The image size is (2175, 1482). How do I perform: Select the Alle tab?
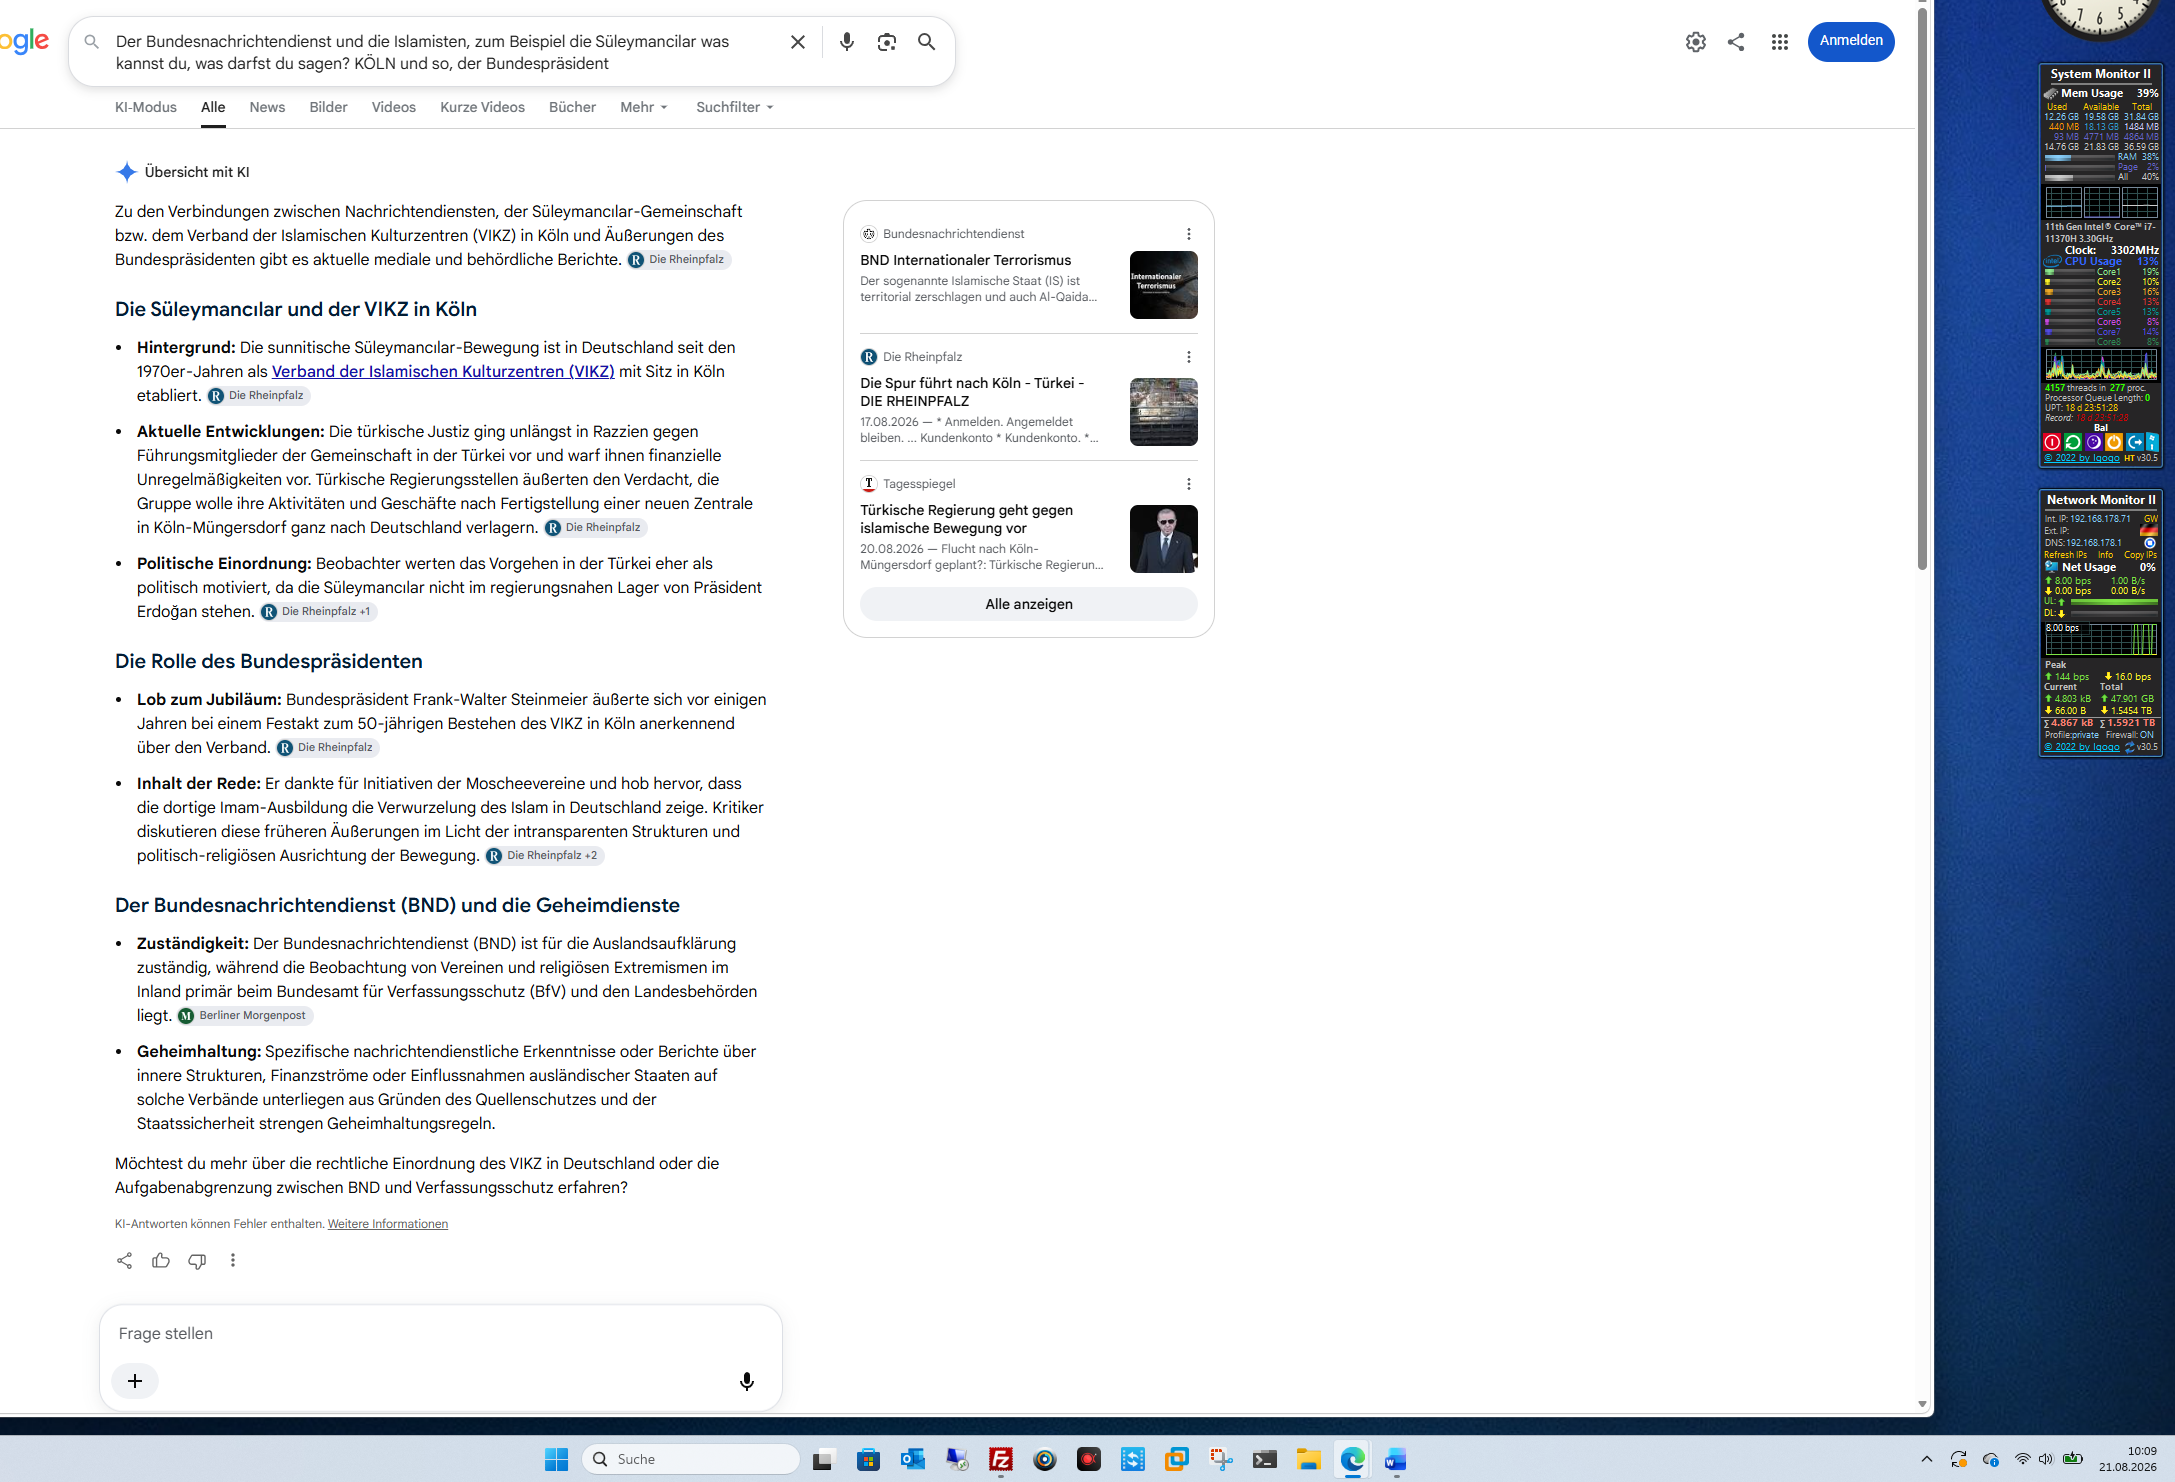tap(213, 107)
